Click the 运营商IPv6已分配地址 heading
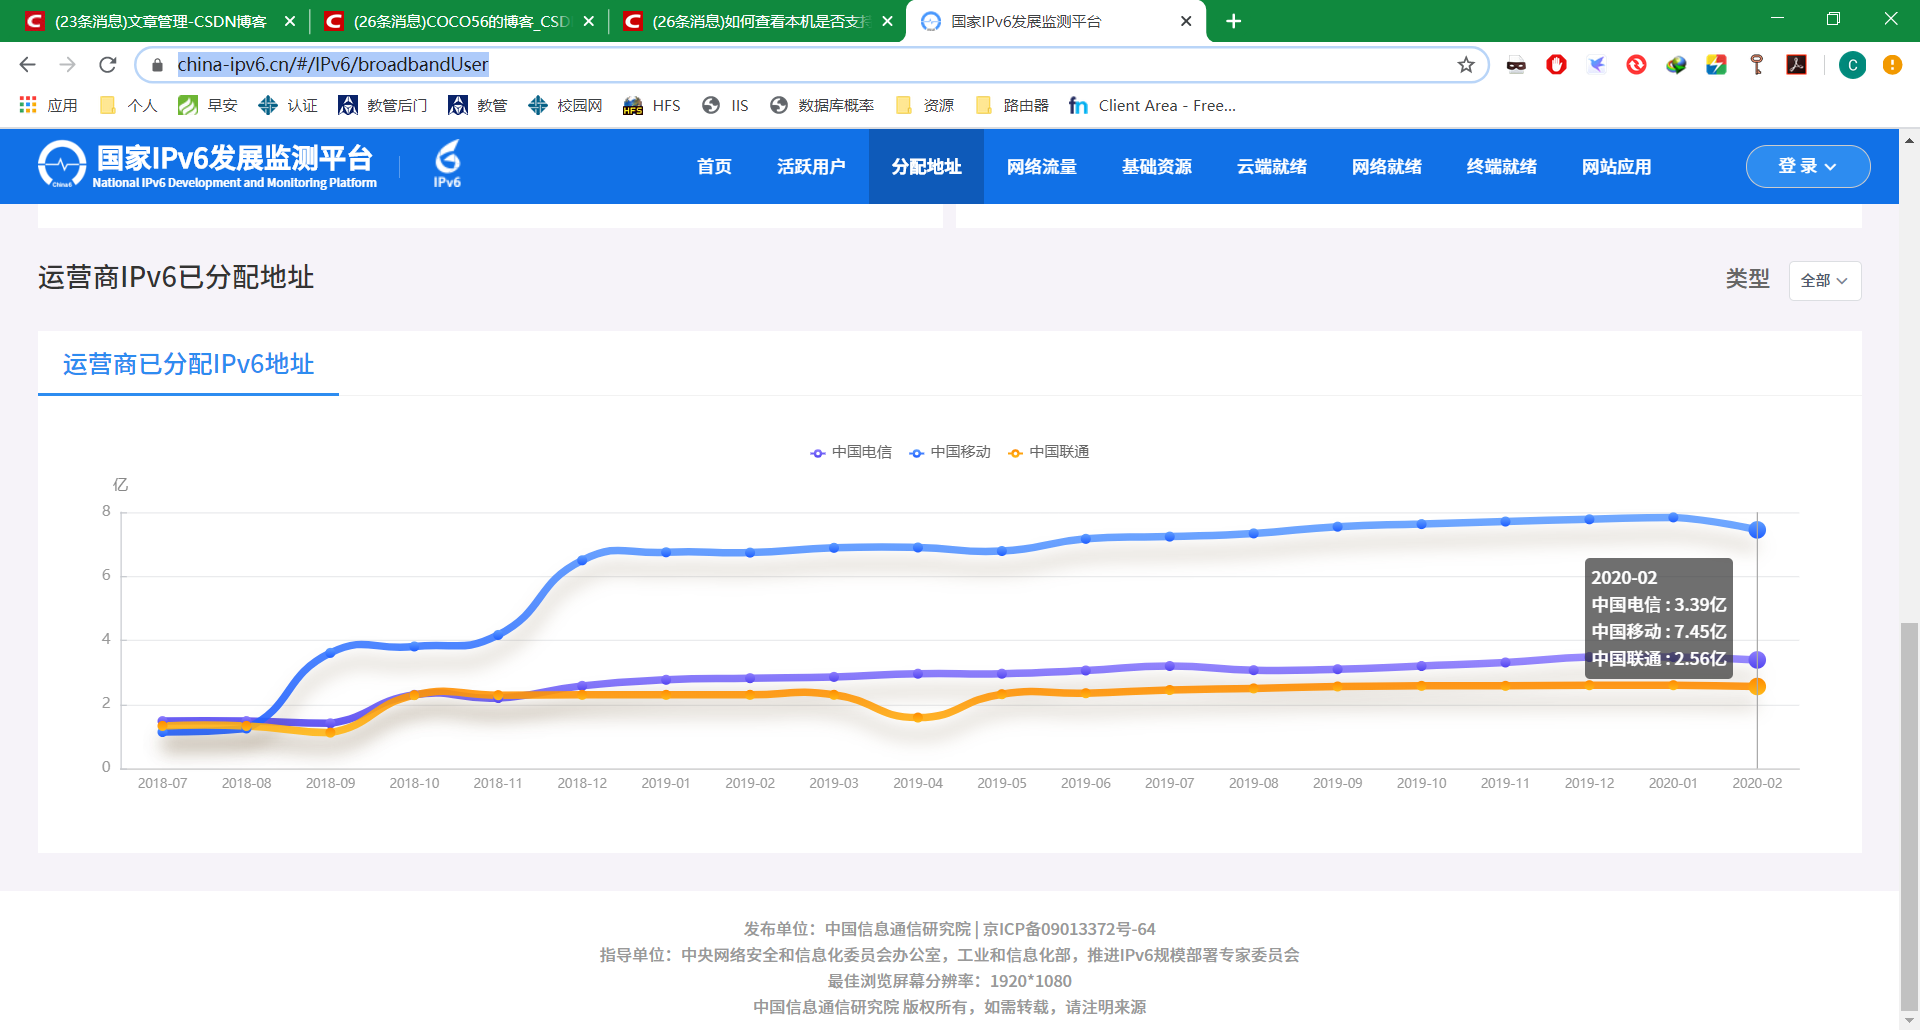Viewport: 1920px width, 1030px height. (x=176, y=277)
